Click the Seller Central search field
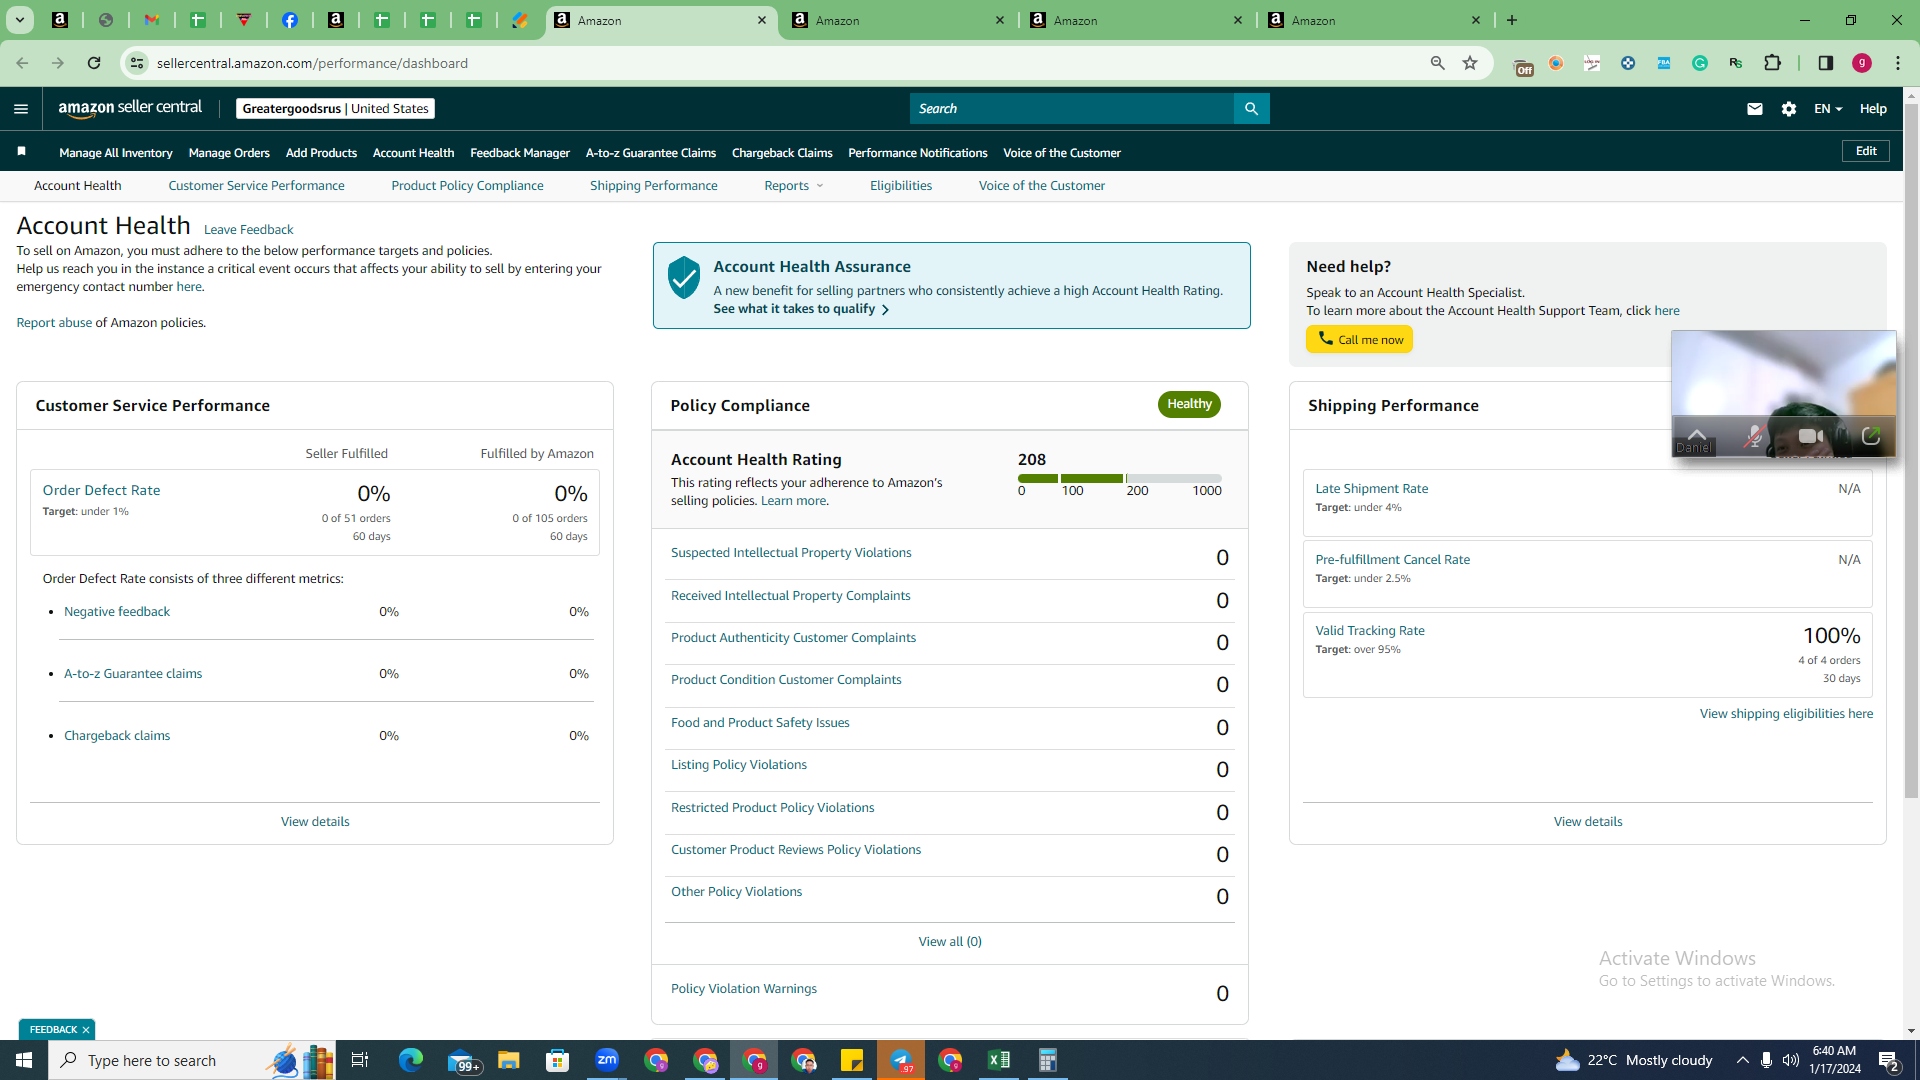The image size is (1920, 1080). pyautogui.click(x=1072, y=109)
